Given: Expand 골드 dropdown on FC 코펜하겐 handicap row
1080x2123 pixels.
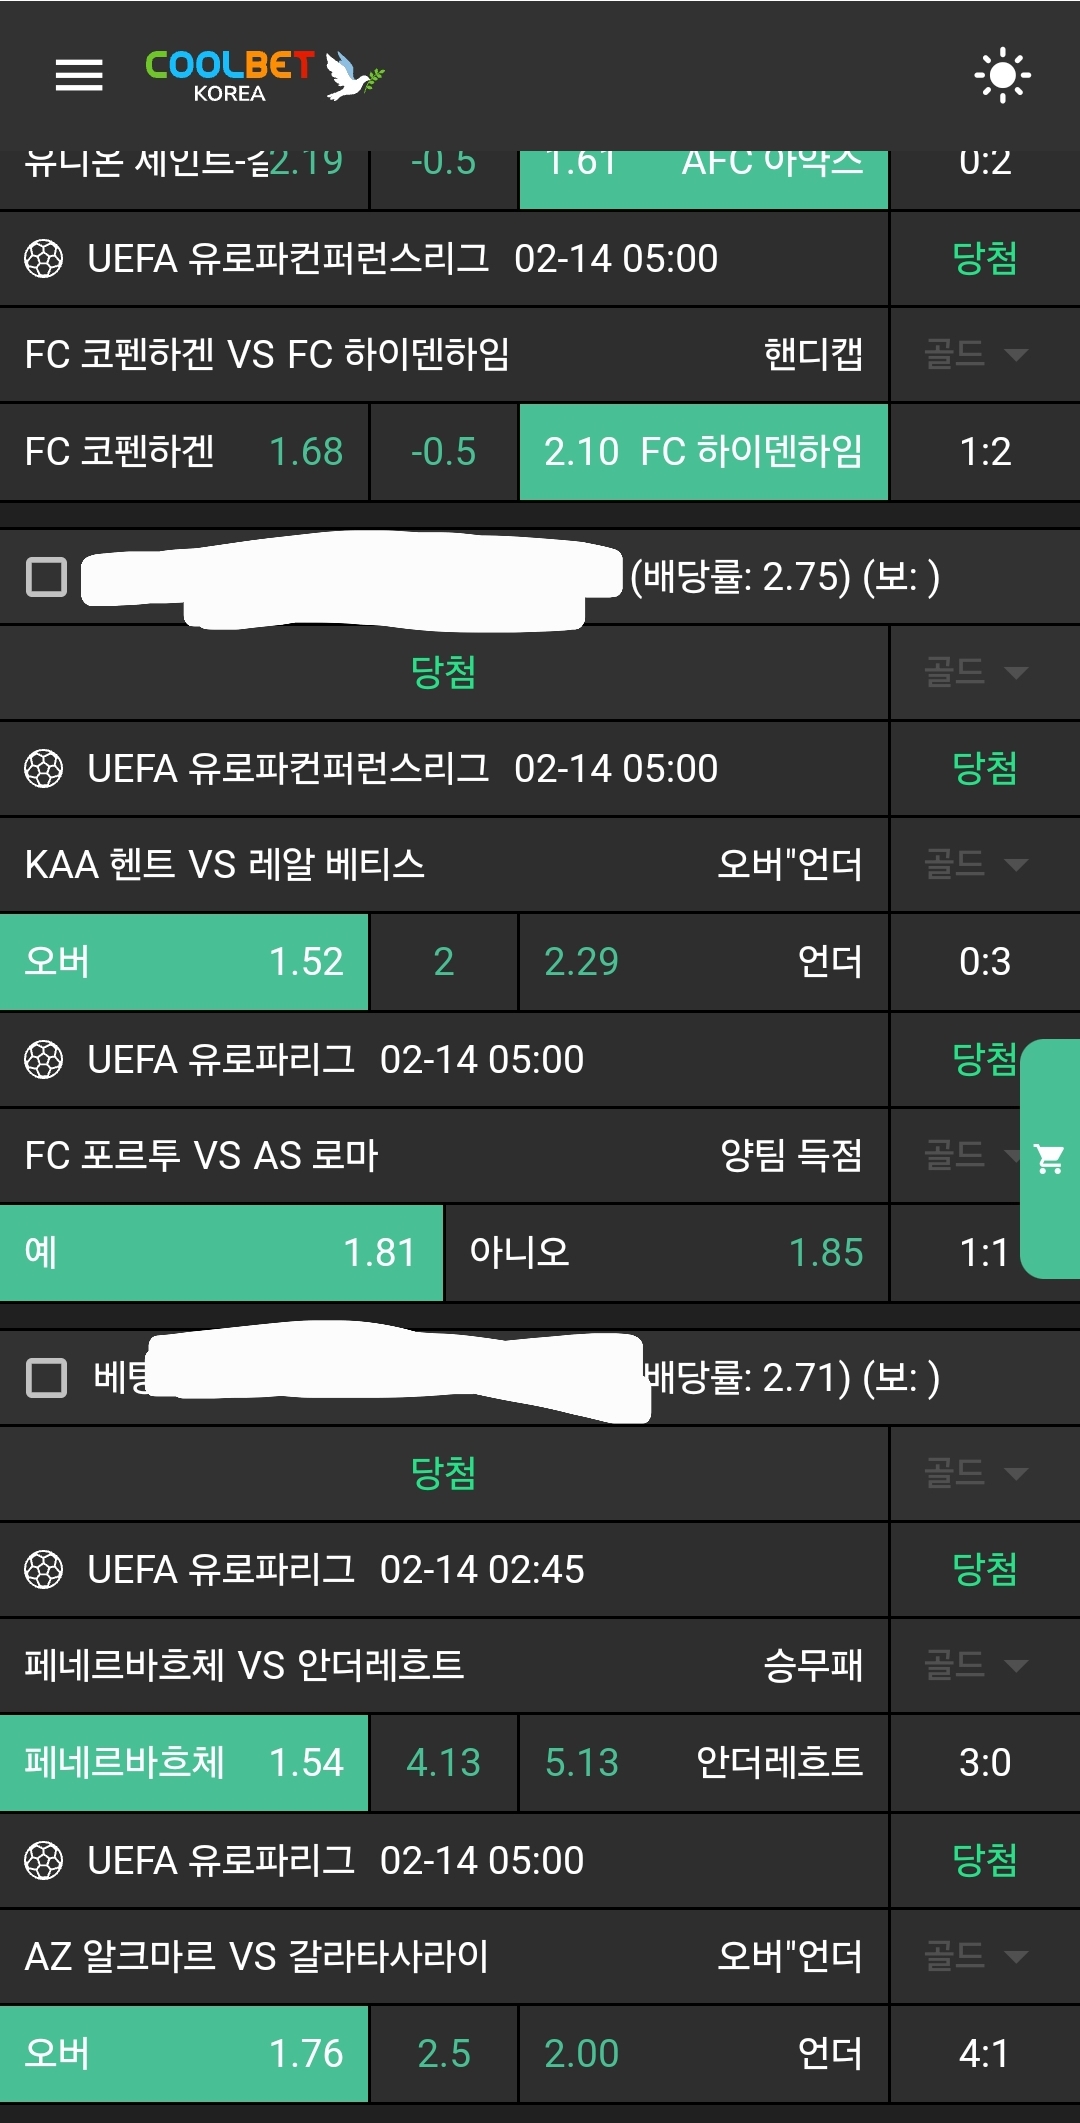Looking at the screenshot, I should pyautogui.click(x=975, y=354).
